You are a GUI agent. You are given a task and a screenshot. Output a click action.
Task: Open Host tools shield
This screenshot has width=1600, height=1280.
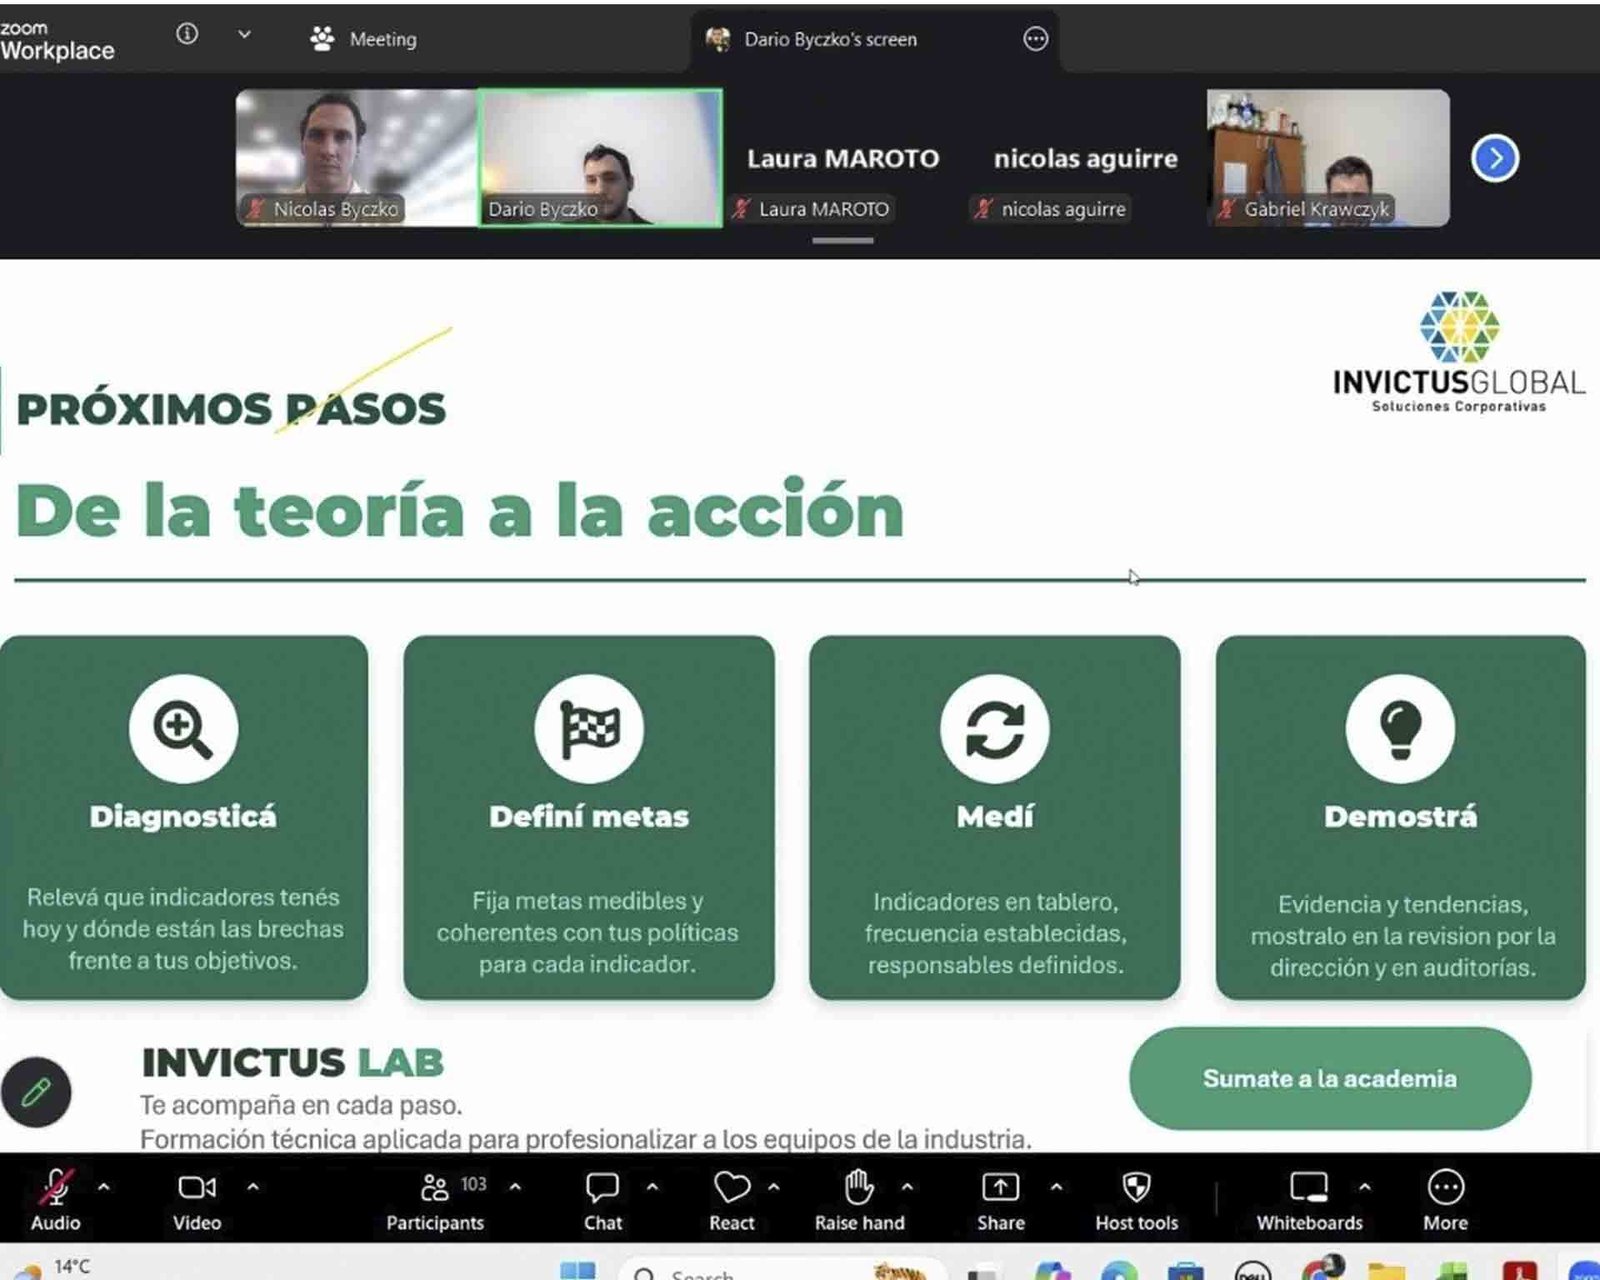point(1137,1199)
